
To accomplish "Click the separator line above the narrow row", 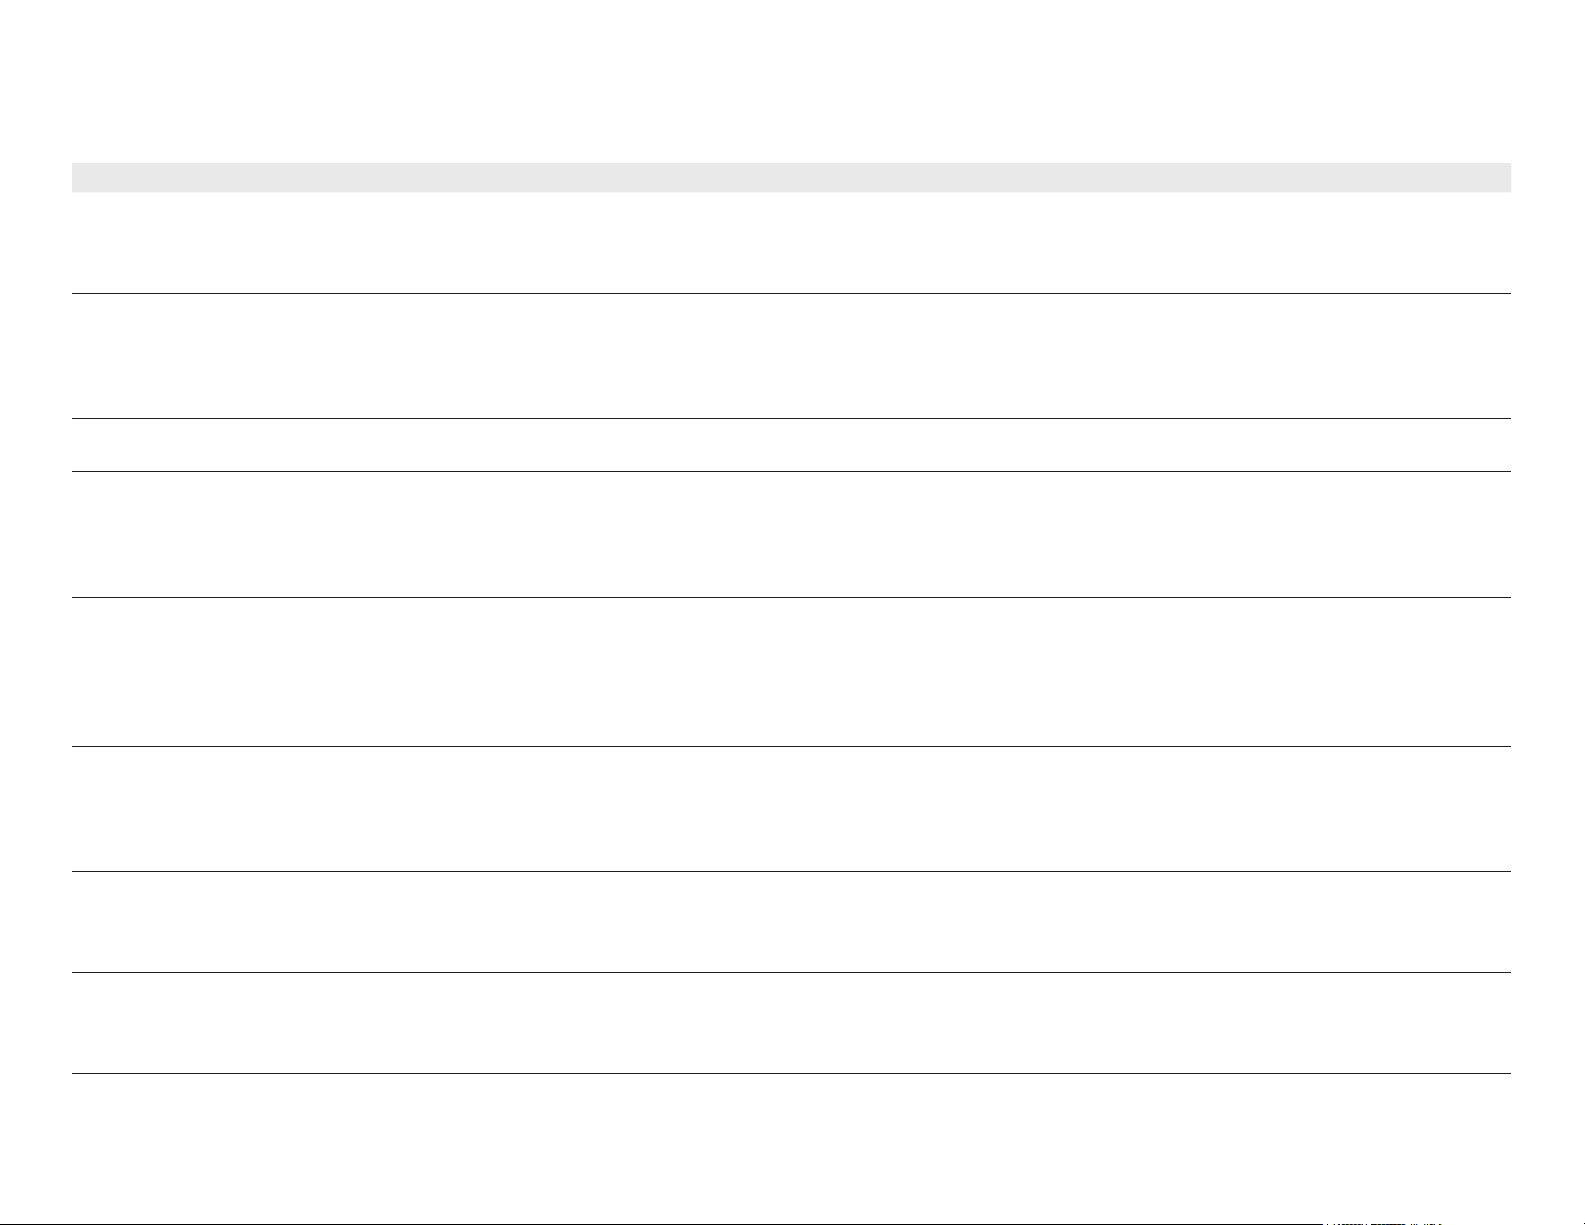I will coord(791,419).
